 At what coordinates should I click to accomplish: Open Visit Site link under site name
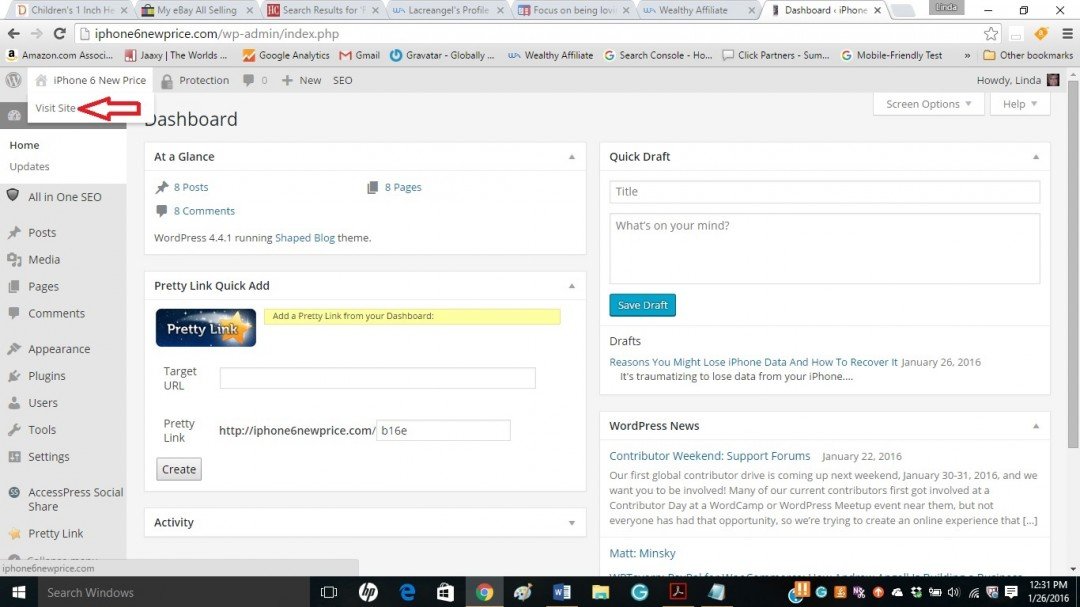pyautogui.click(x=55, y=108)
